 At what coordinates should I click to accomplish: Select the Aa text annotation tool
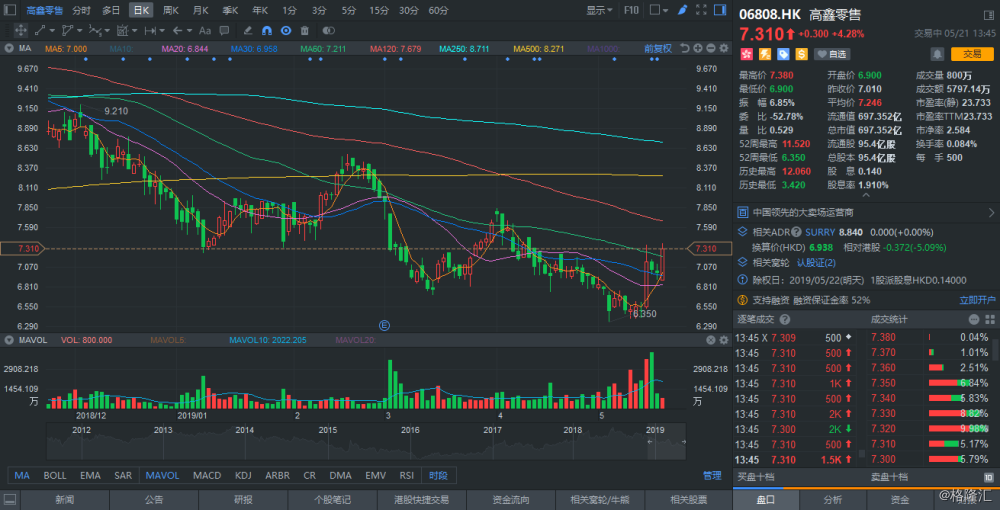coord(205,30)
